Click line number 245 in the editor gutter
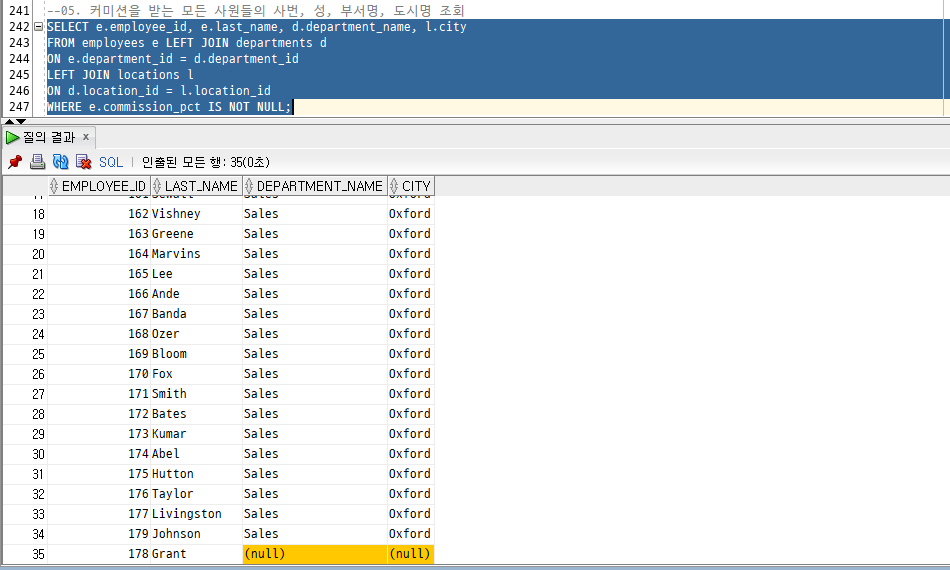 19,75
